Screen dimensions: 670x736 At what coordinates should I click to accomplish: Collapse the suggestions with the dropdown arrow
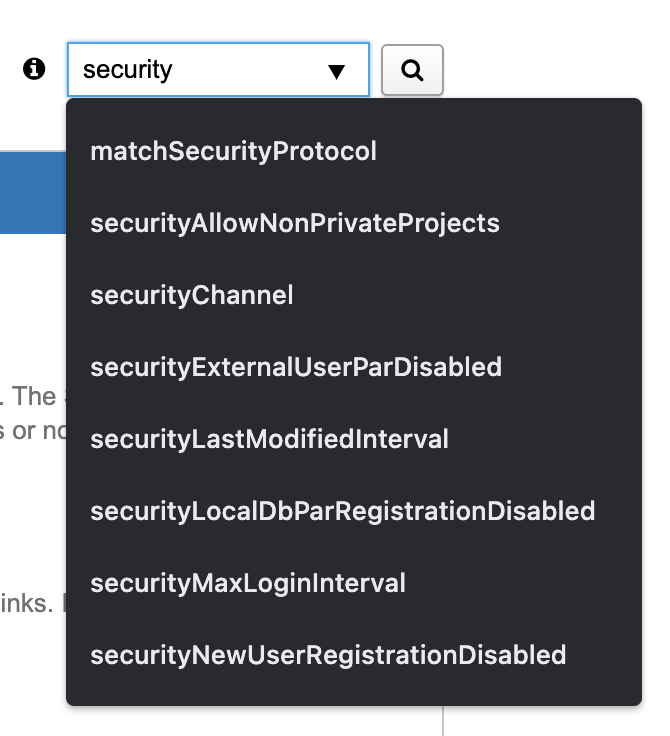(336, 71)
